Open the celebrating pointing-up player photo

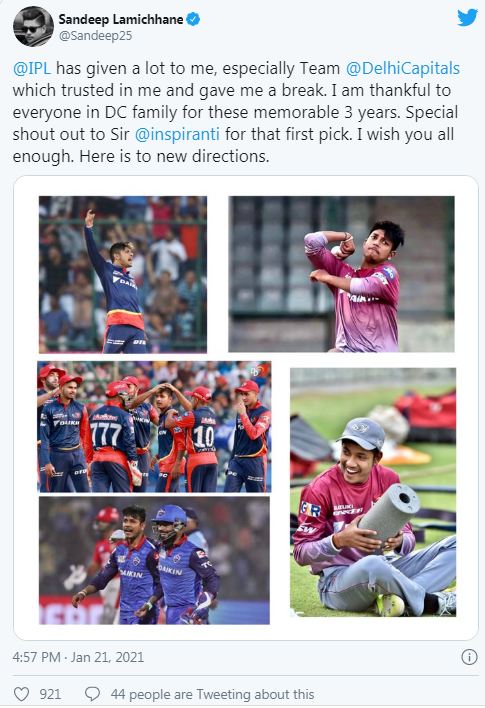pyautogui.click(x=123, y=275)
